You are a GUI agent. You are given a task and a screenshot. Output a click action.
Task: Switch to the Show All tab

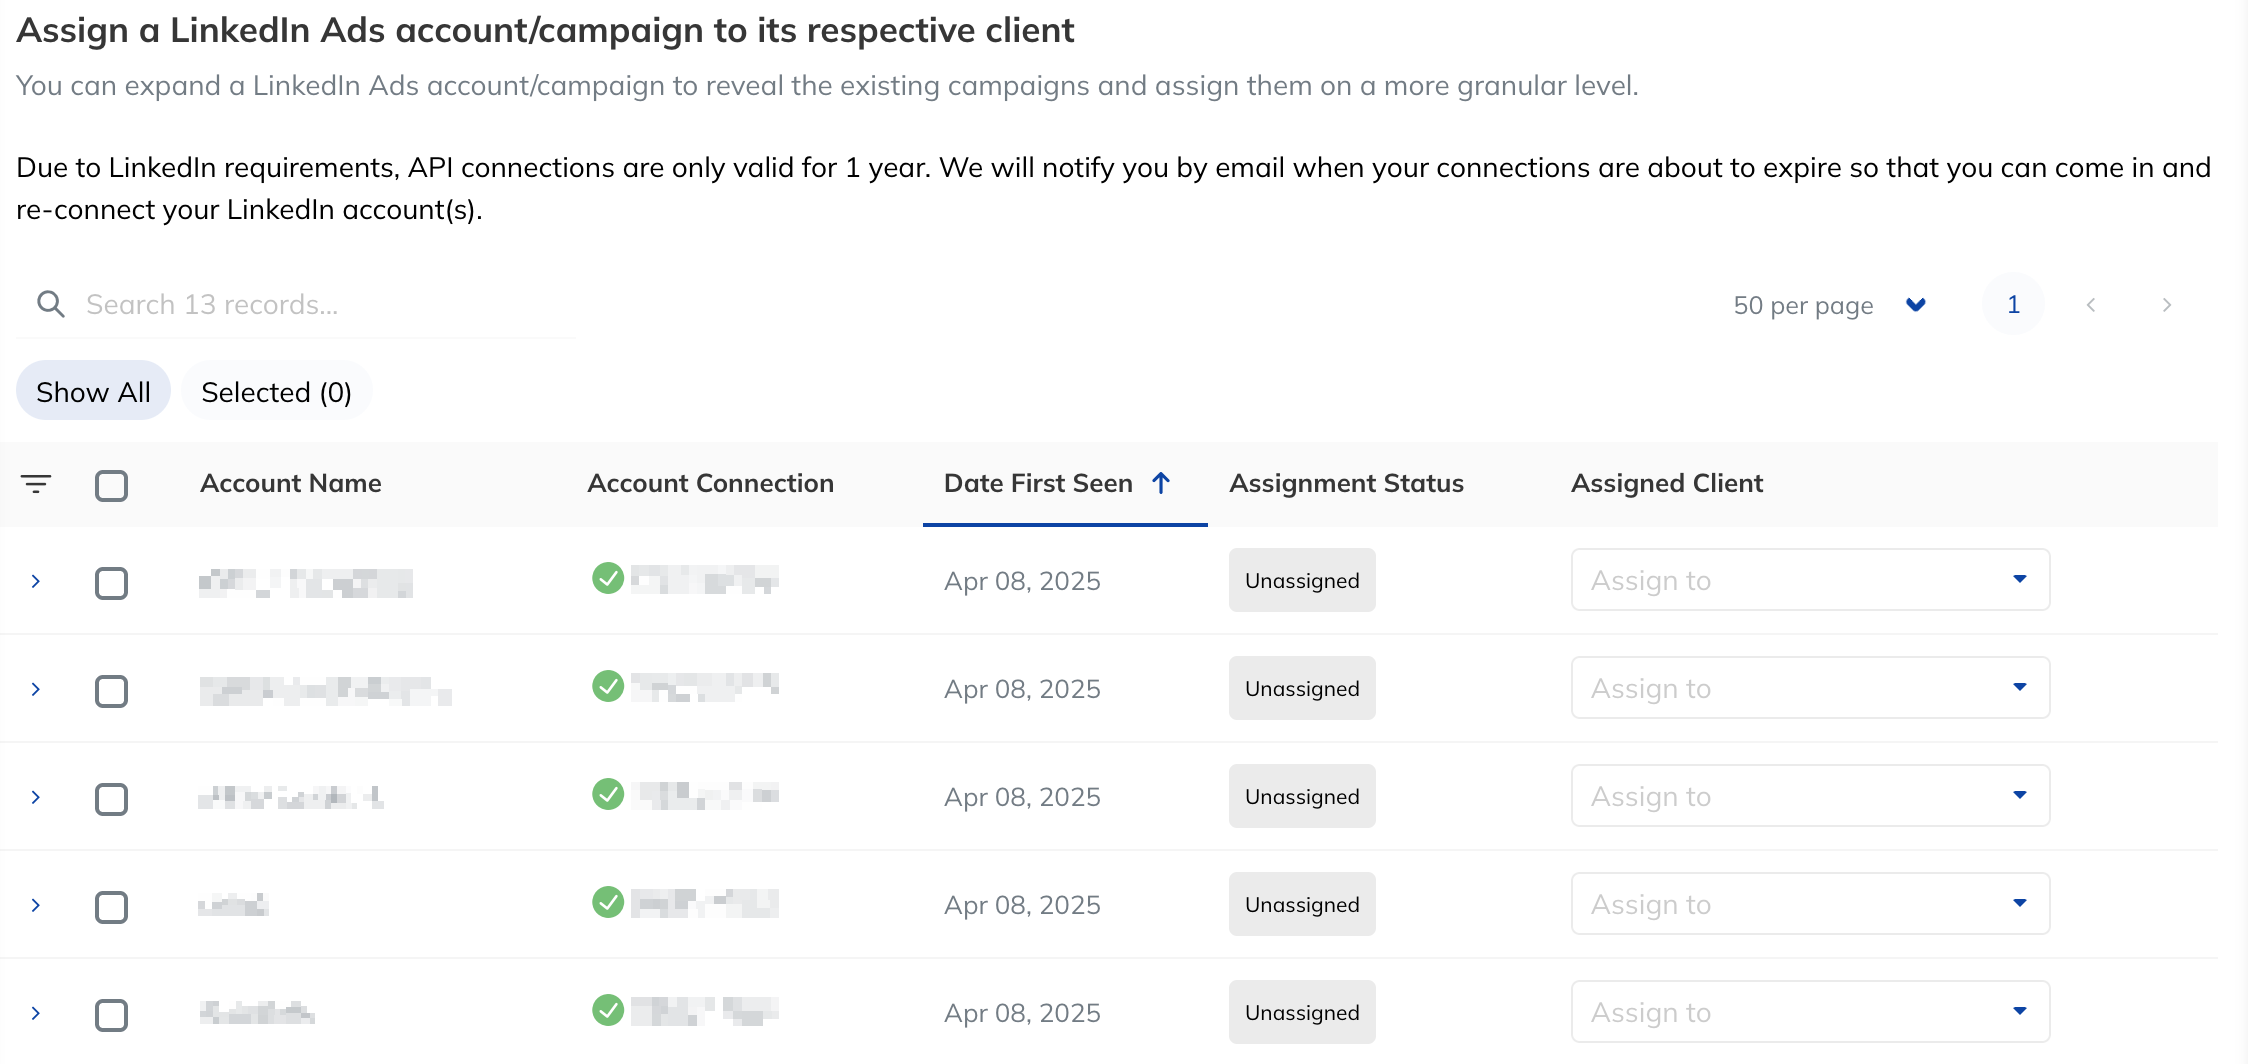click(x=93, y=391)
